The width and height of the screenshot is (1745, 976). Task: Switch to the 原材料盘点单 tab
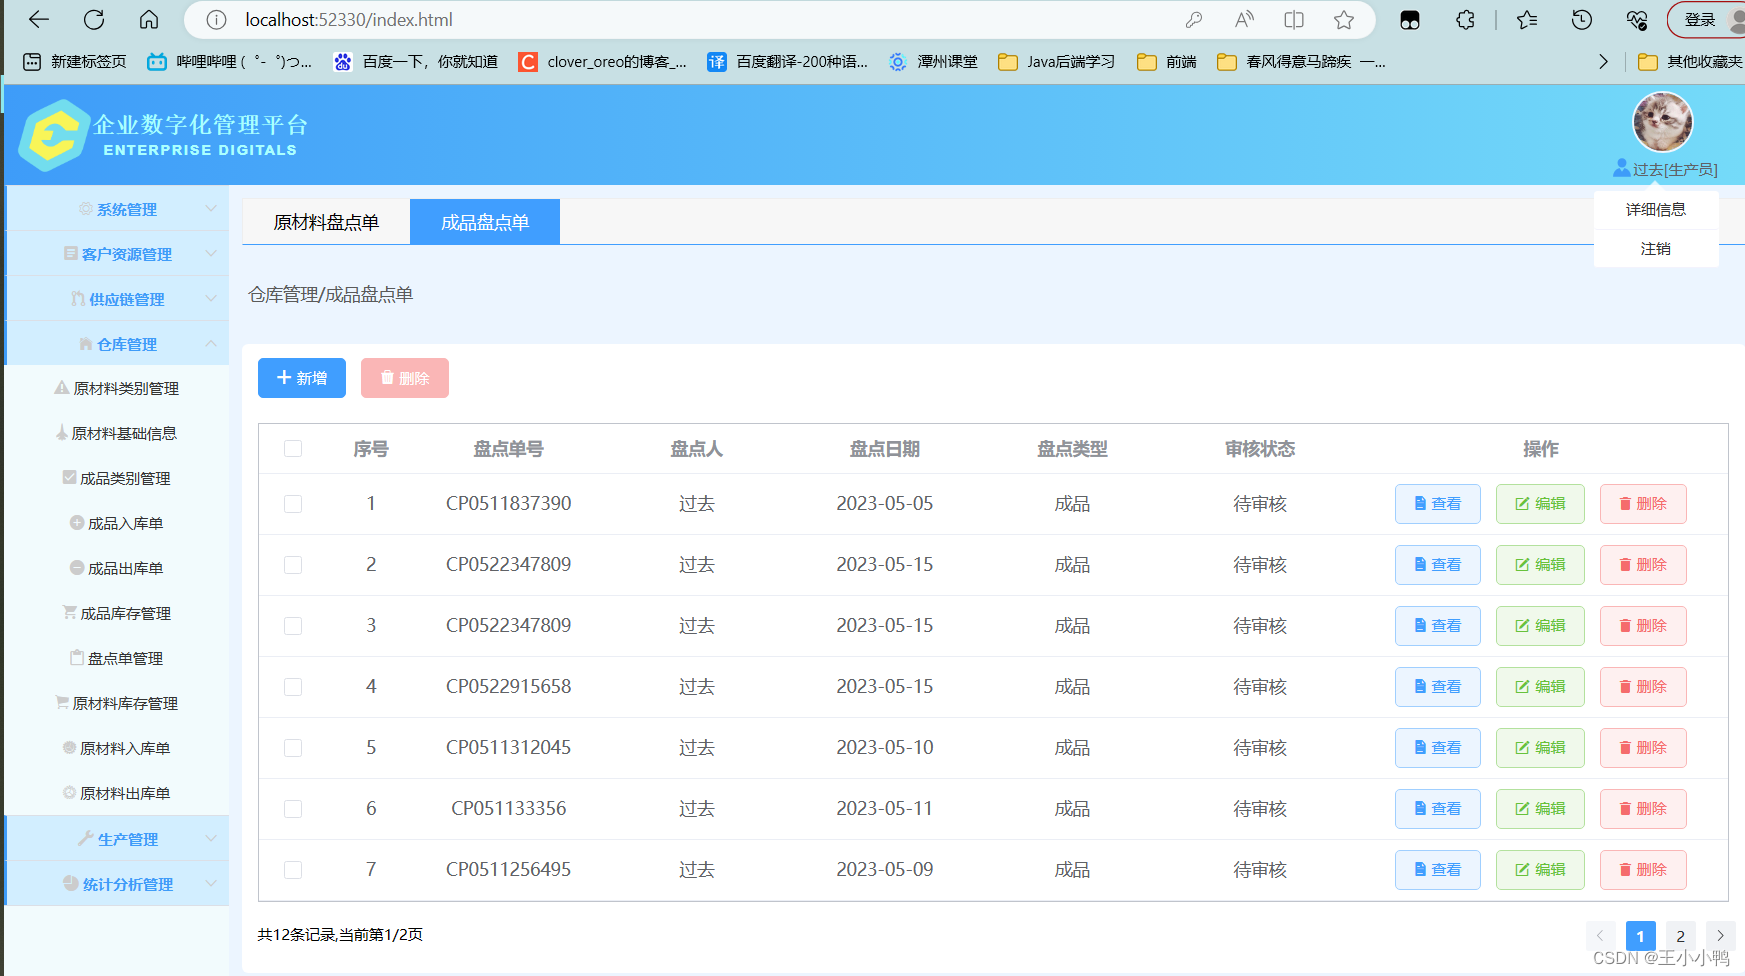click(x=324, y=221)
